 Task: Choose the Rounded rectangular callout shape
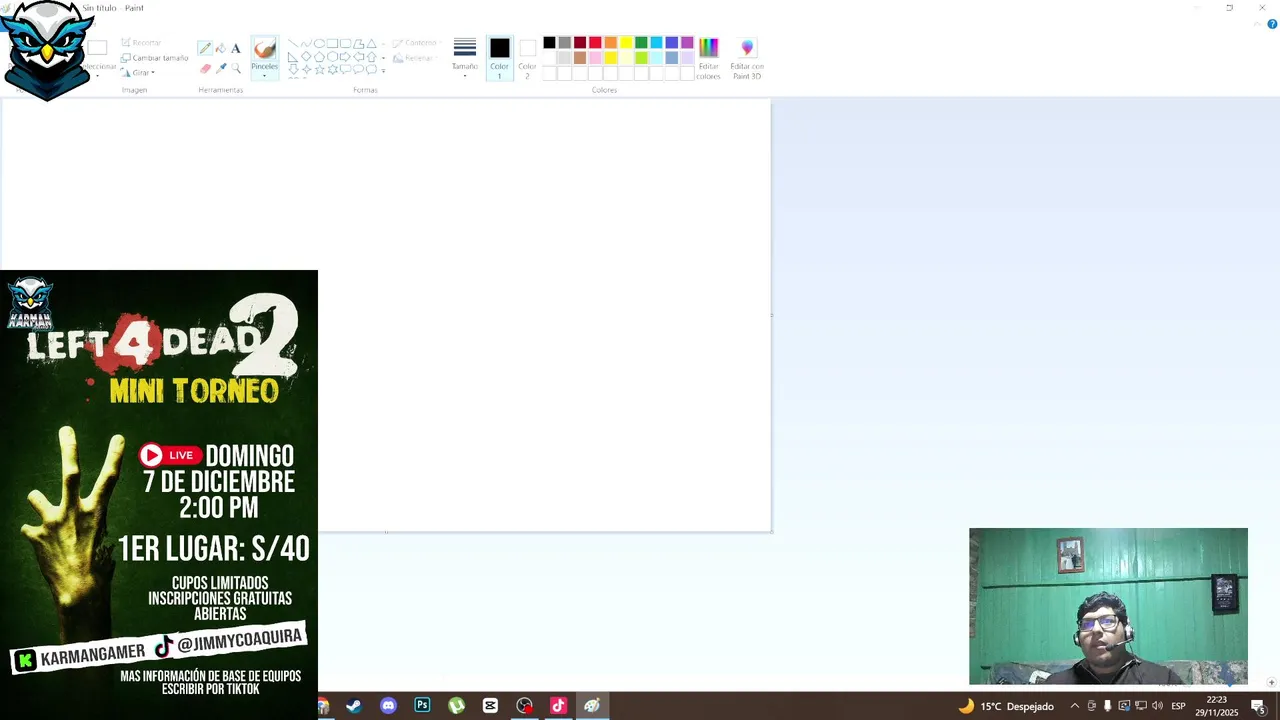(x=345, y=70)
